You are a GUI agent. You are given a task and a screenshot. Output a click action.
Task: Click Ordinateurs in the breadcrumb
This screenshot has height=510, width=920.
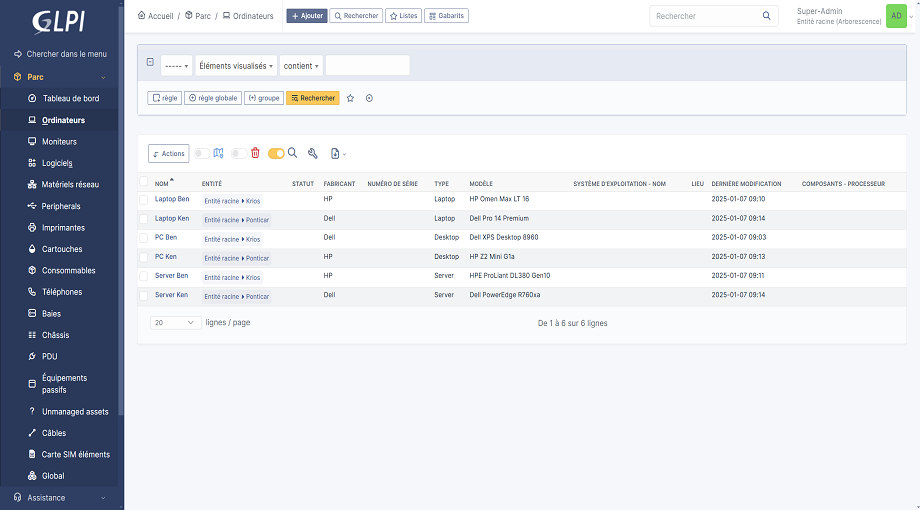click(x=253, y=16)
